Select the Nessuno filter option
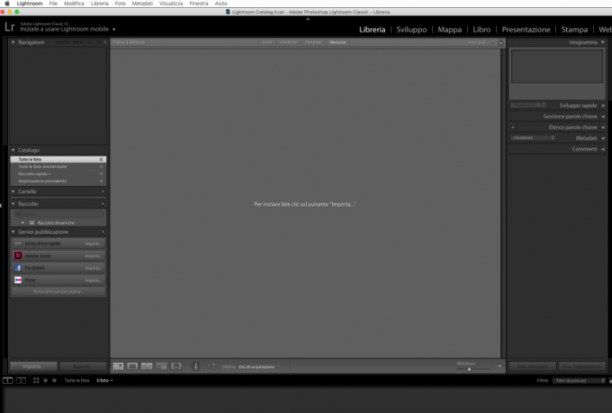The image size is (612, 413). pos(338,42)
